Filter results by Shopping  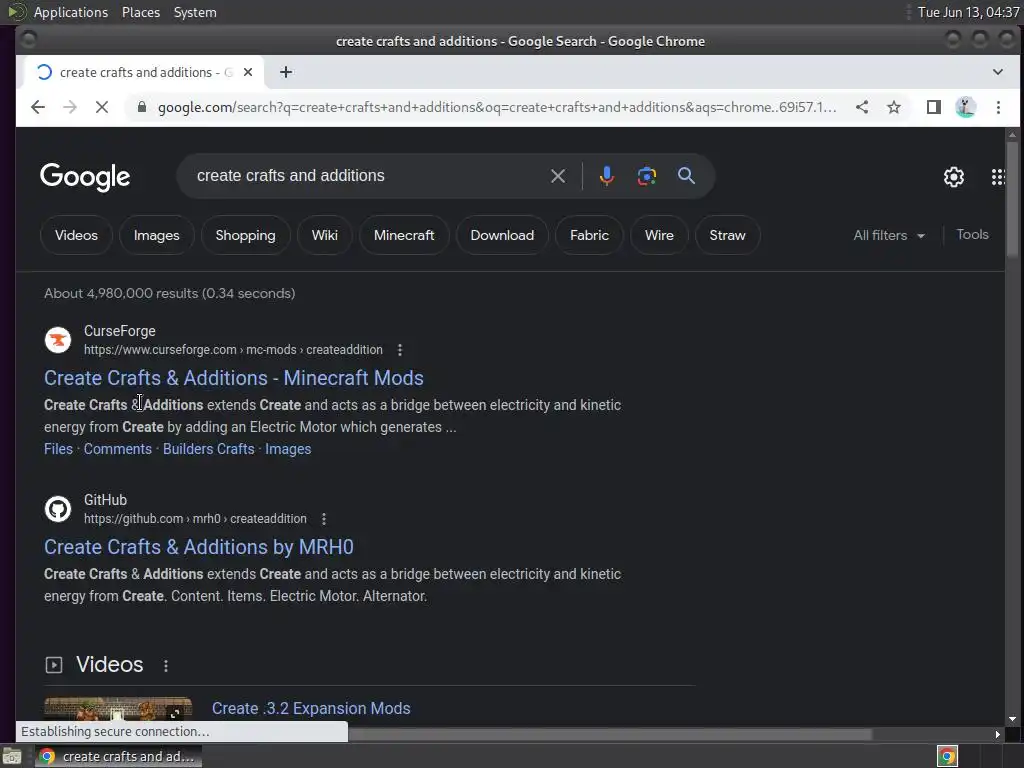246,236
